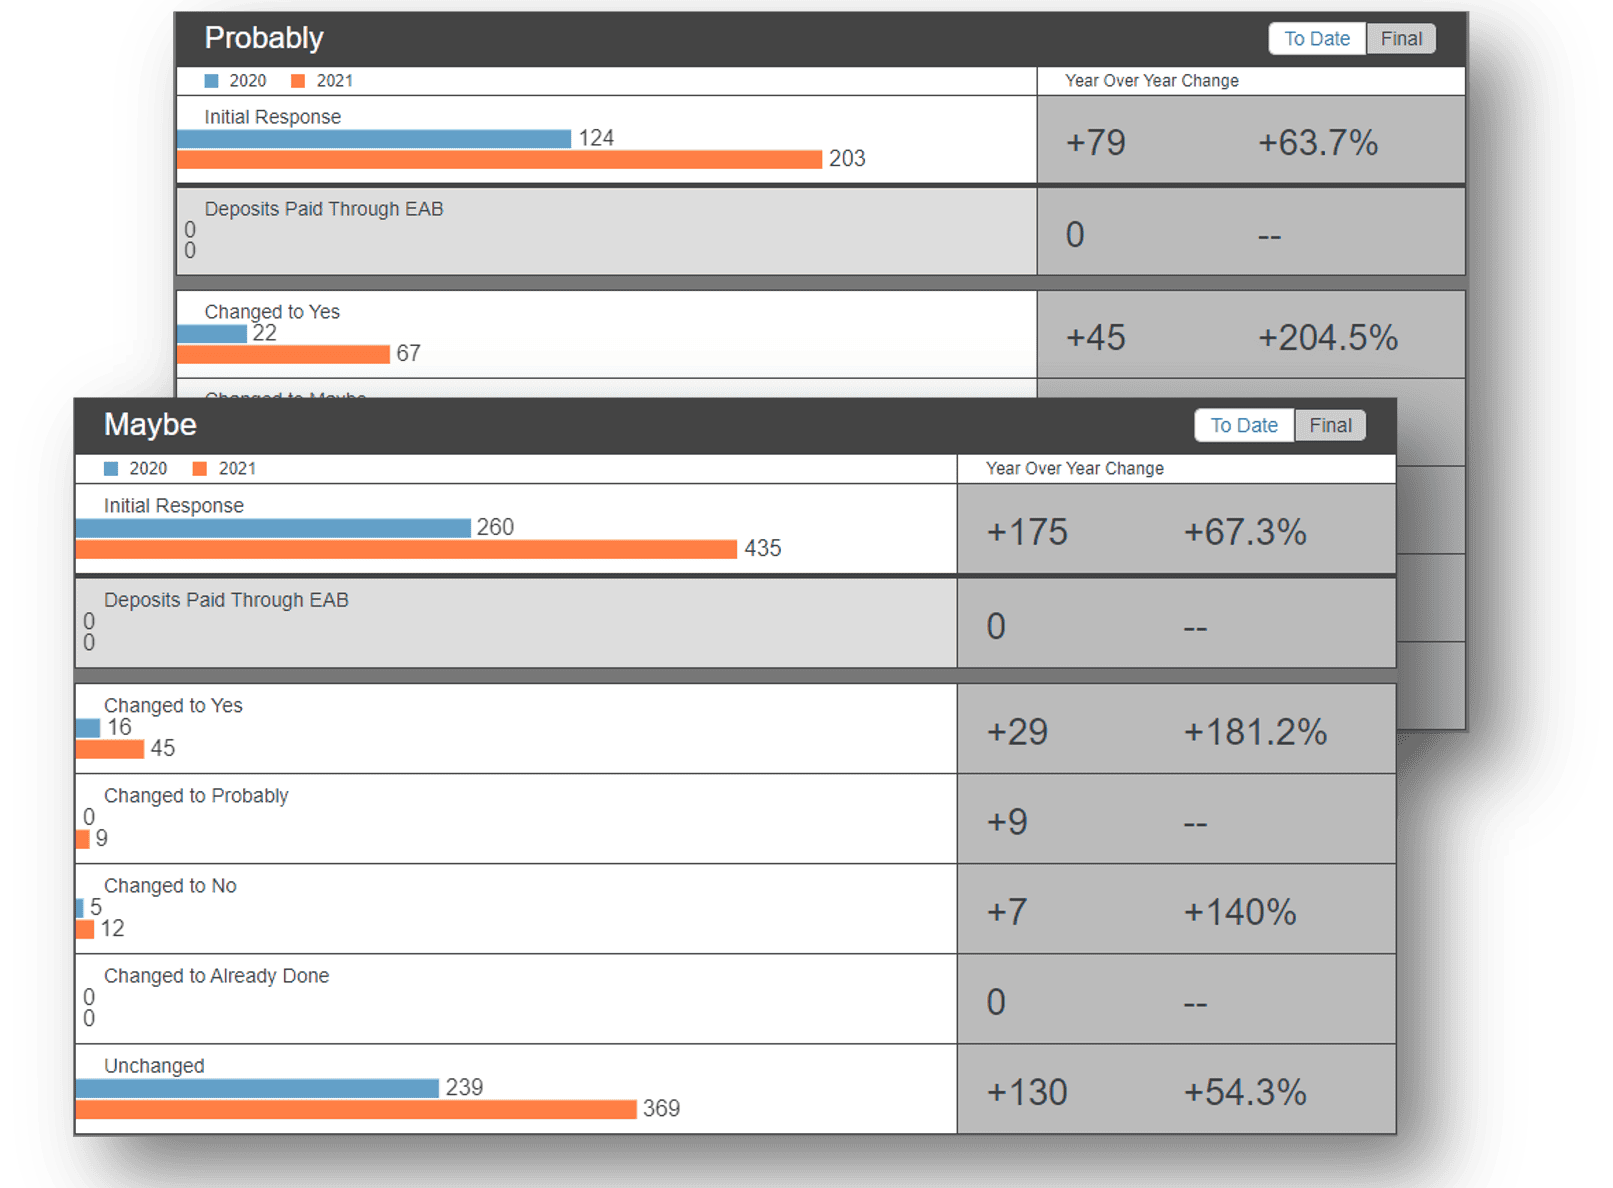The height and width of the screenshot is (1188, 1613).
Task: Open the Changed to Already Done row label
Action: pos(216,976)
